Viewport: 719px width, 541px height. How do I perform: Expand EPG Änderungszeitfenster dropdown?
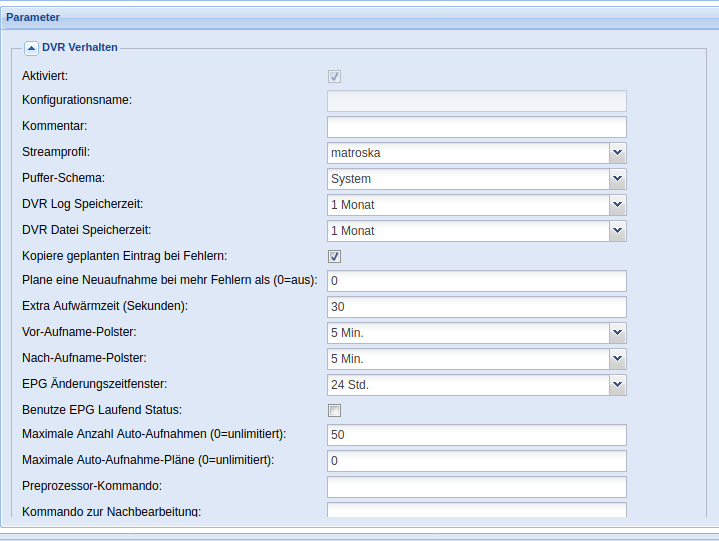point(617,385)
